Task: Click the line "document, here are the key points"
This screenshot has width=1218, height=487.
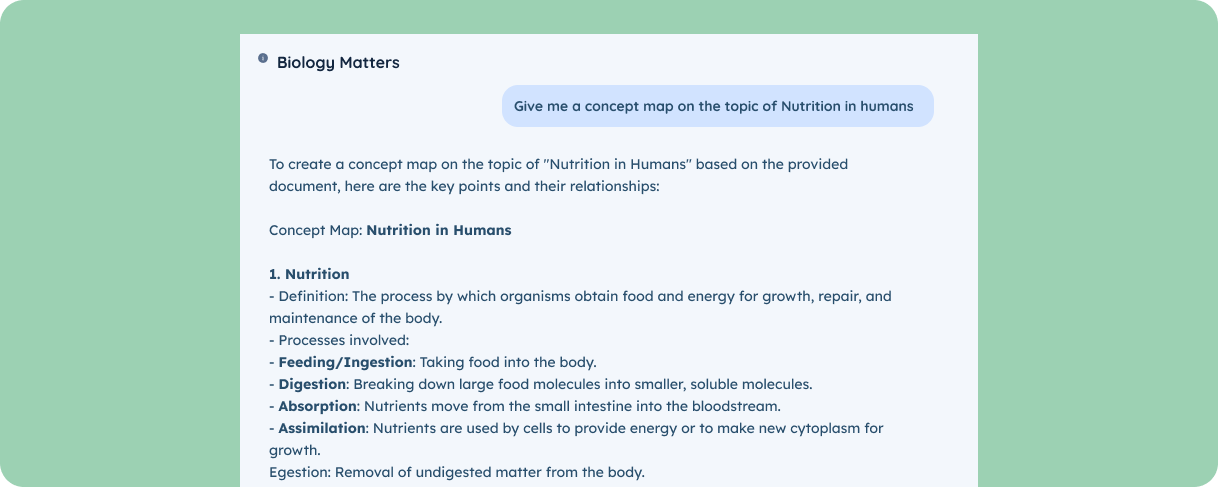Action: (464, 186)
